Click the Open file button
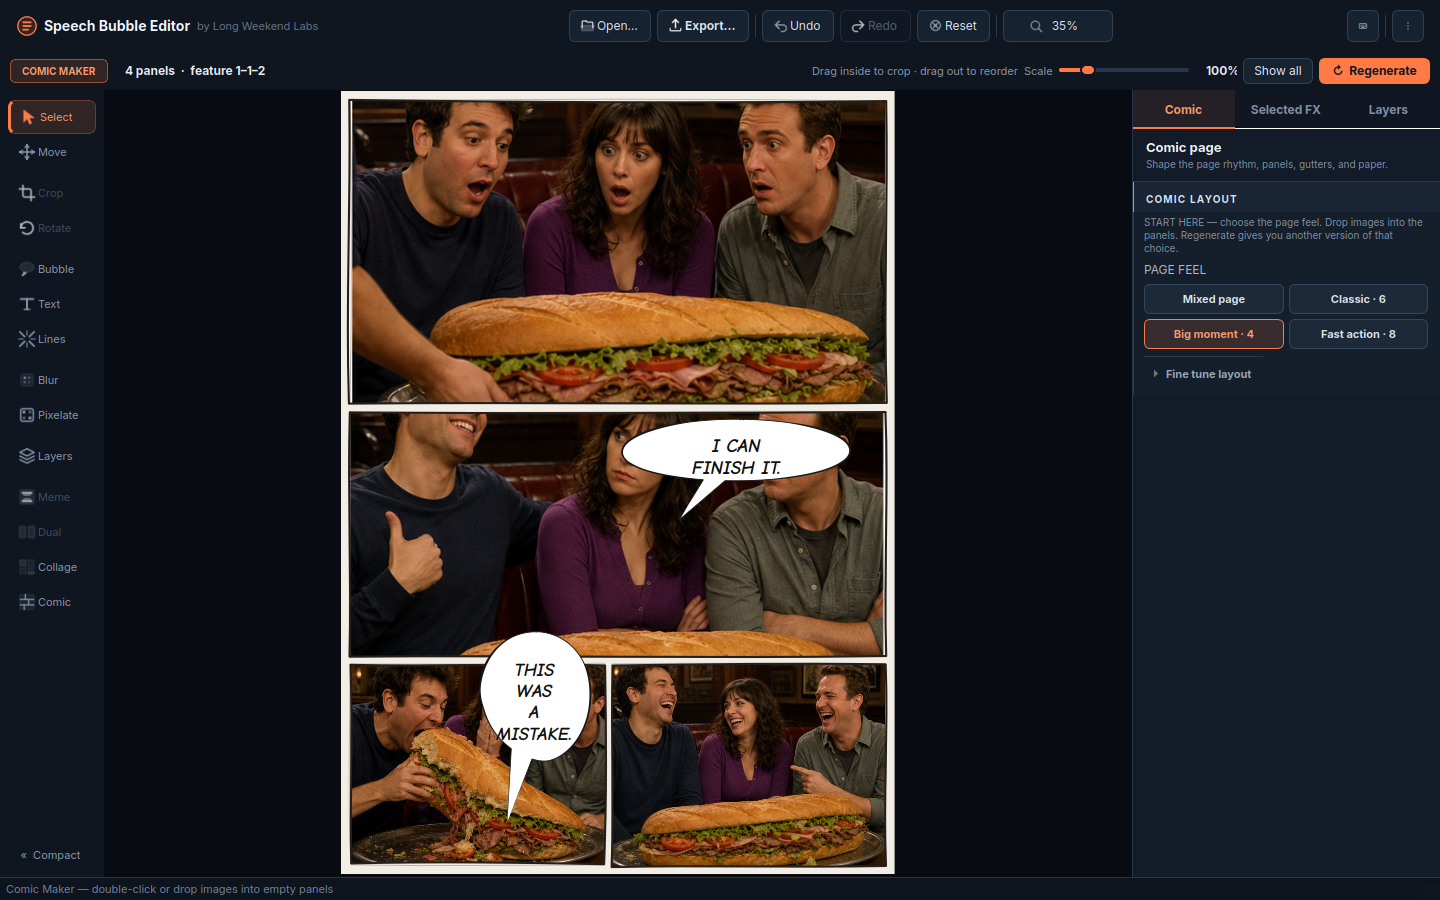1440x900 pixels. 610,26
